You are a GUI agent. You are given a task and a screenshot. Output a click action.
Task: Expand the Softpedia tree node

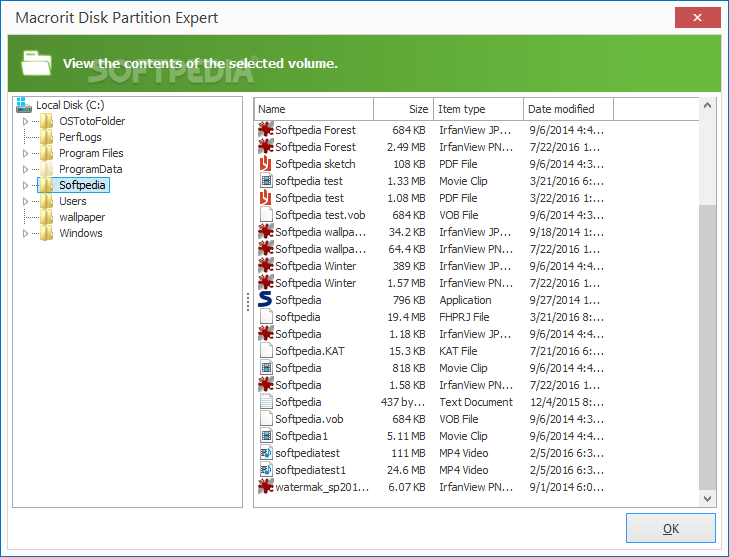[26, 186]
